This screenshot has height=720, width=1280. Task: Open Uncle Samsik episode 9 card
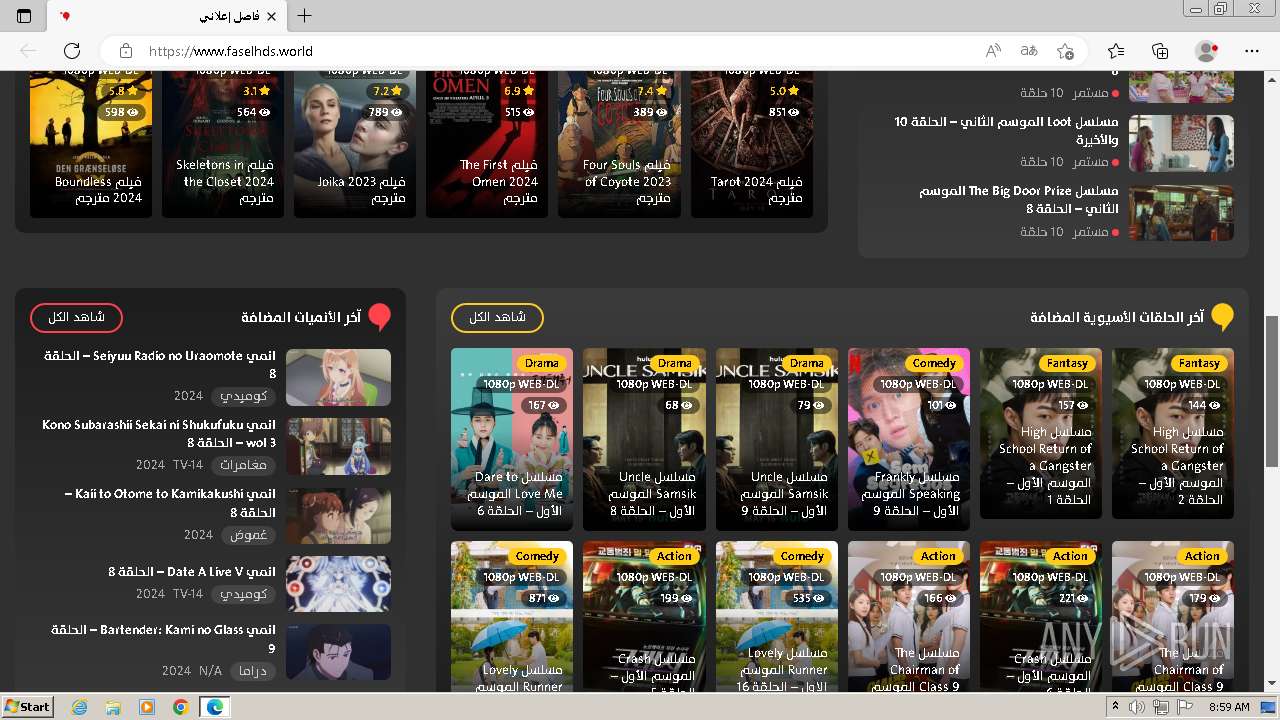click(x=776, y=439)
